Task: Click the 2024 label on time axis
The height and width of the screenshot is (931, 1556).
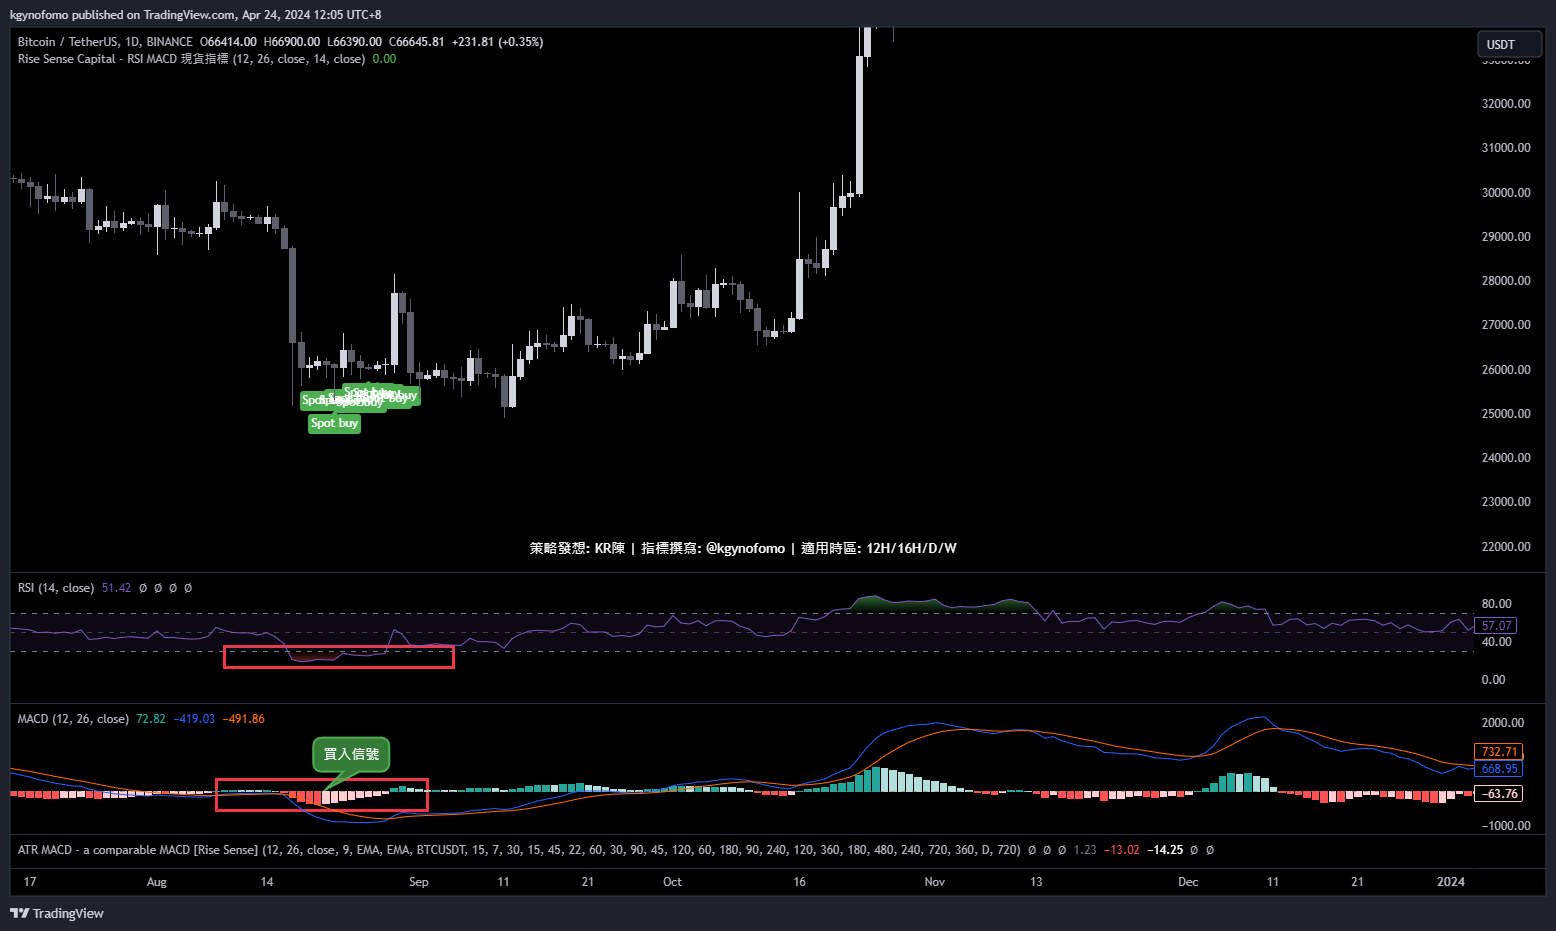Action: (1451, 882)
